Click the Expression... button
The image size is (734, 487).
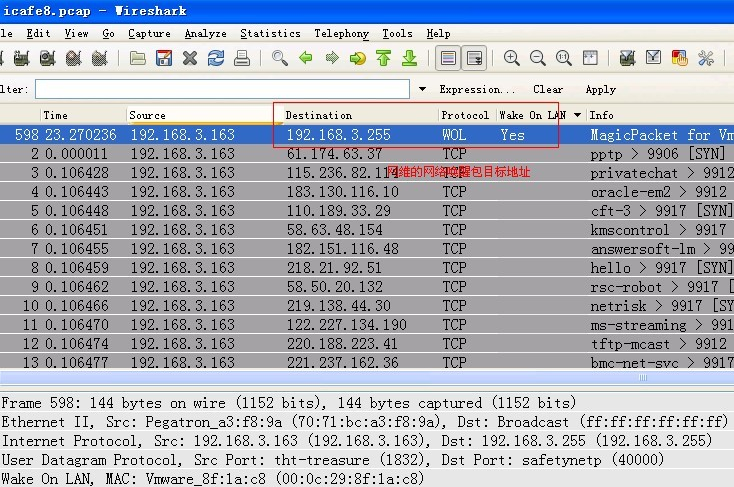pos(477,89)
